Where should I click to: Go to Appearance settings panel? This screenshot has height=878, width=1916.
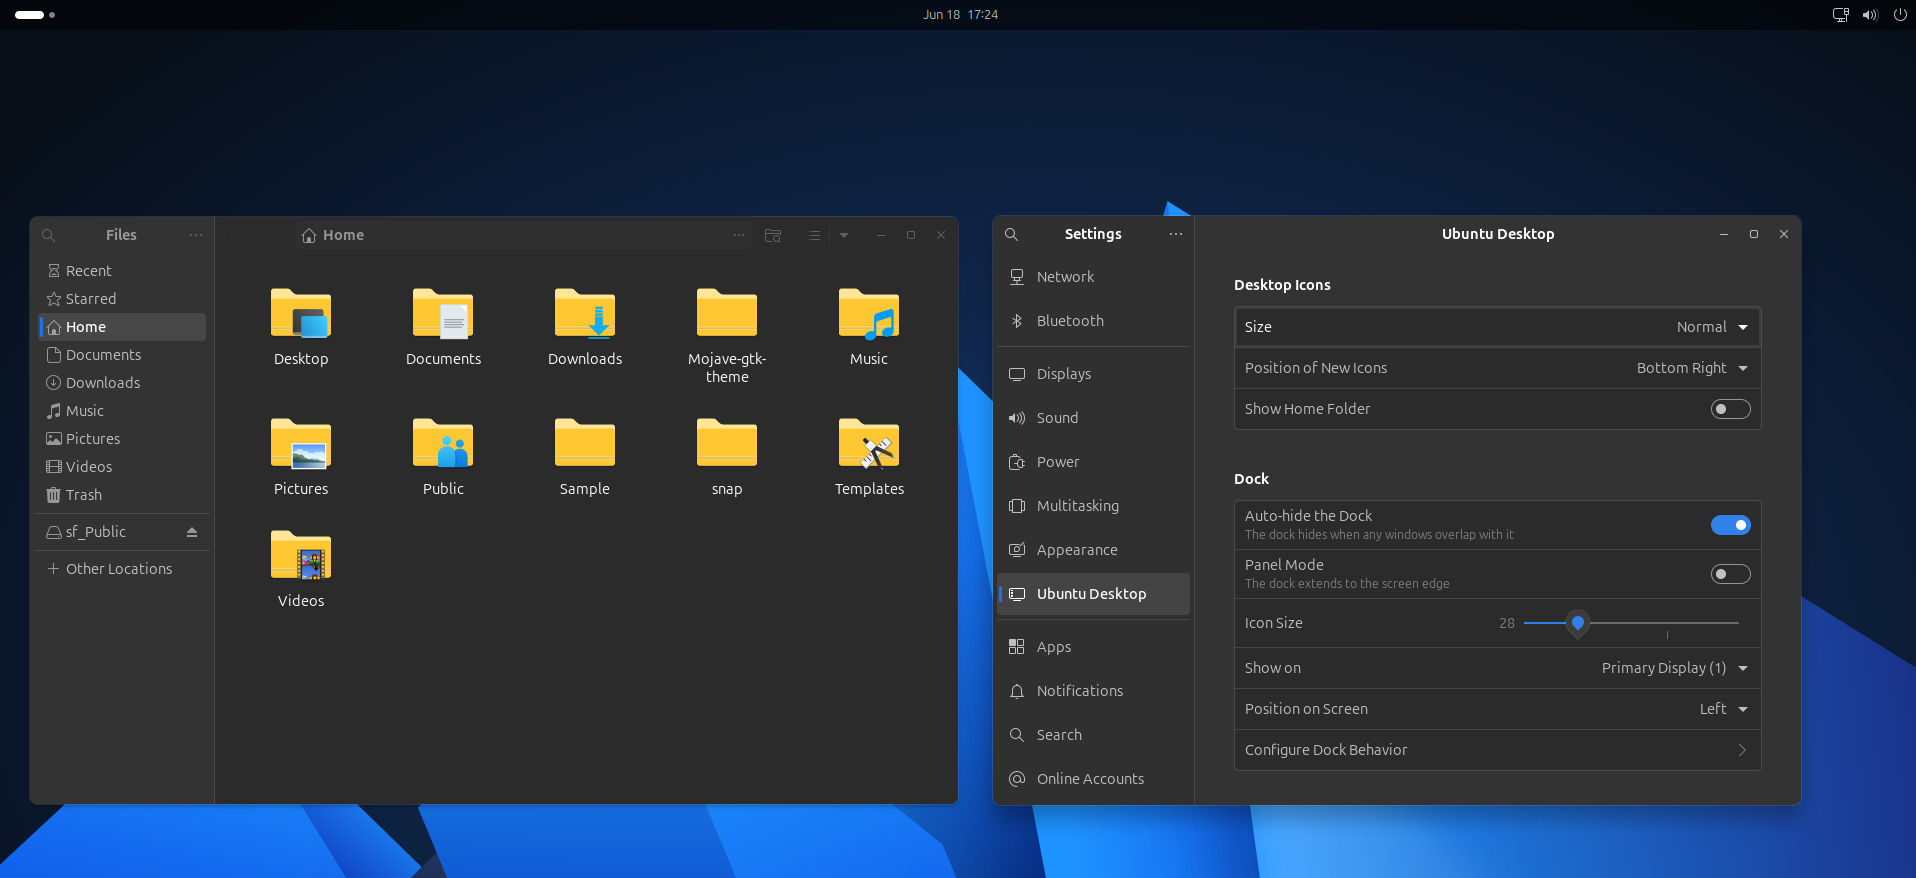pyautogui.click(x=1076, y=550)
